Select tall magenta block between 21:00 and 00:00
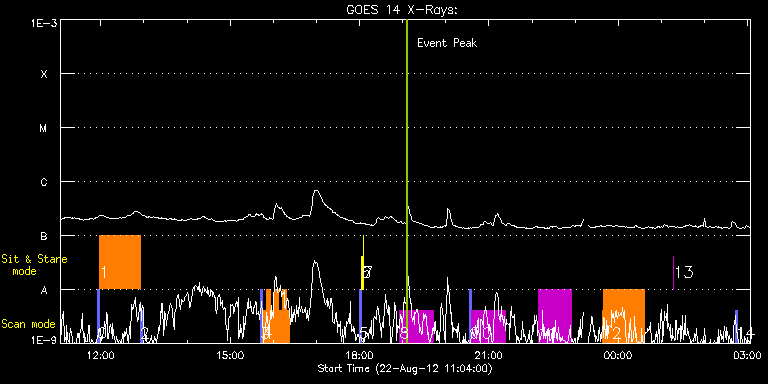Screen dimensions: 768x384 [x=554, y=315]
